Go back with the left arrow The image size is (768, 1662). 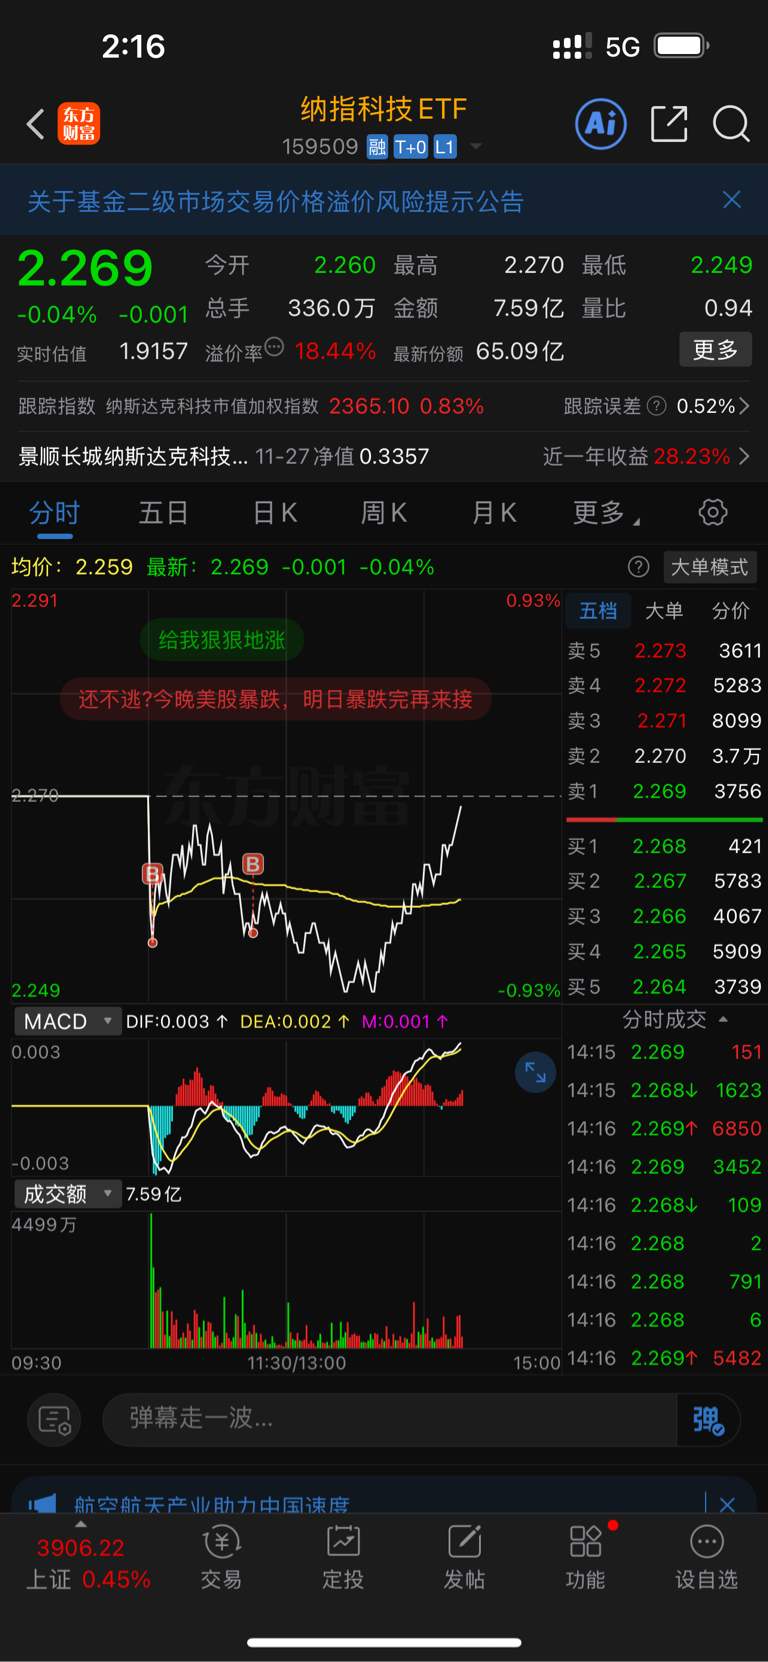point(36,124)
